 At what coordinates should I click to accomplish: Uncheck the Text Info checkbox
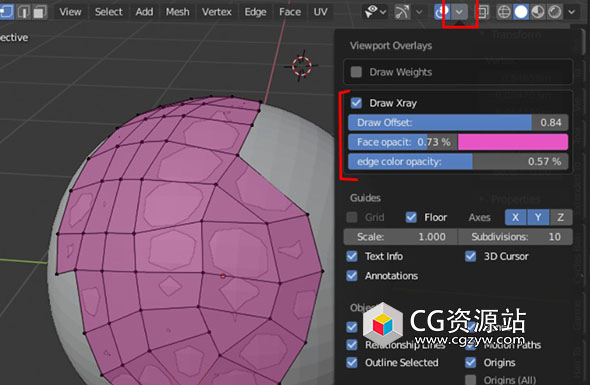(352, 256)
